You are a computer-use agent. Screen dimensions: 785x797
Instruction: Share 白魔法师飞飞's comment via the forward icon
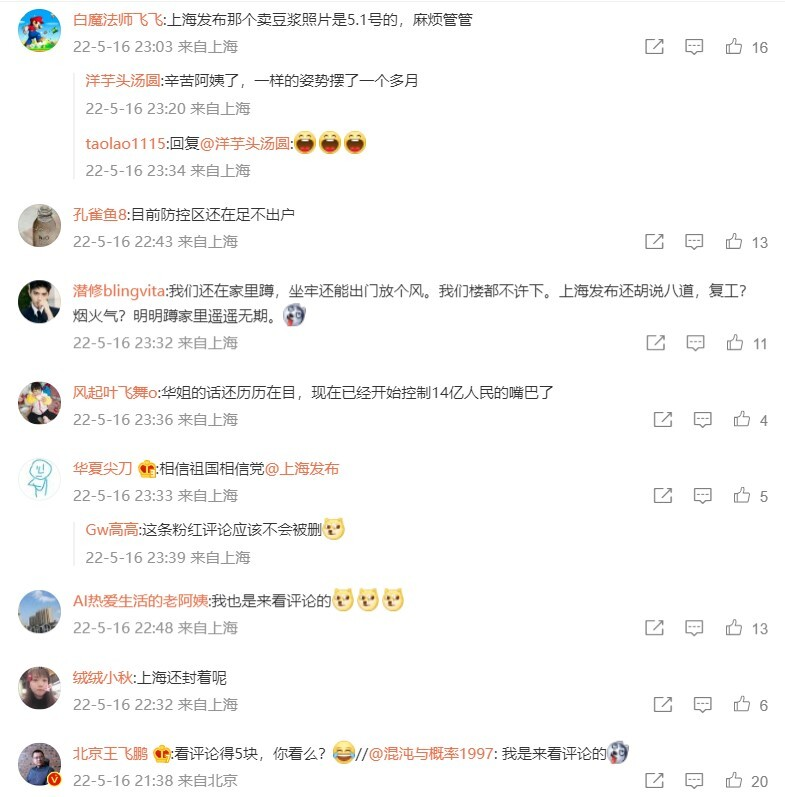click(x=654, y=47)
